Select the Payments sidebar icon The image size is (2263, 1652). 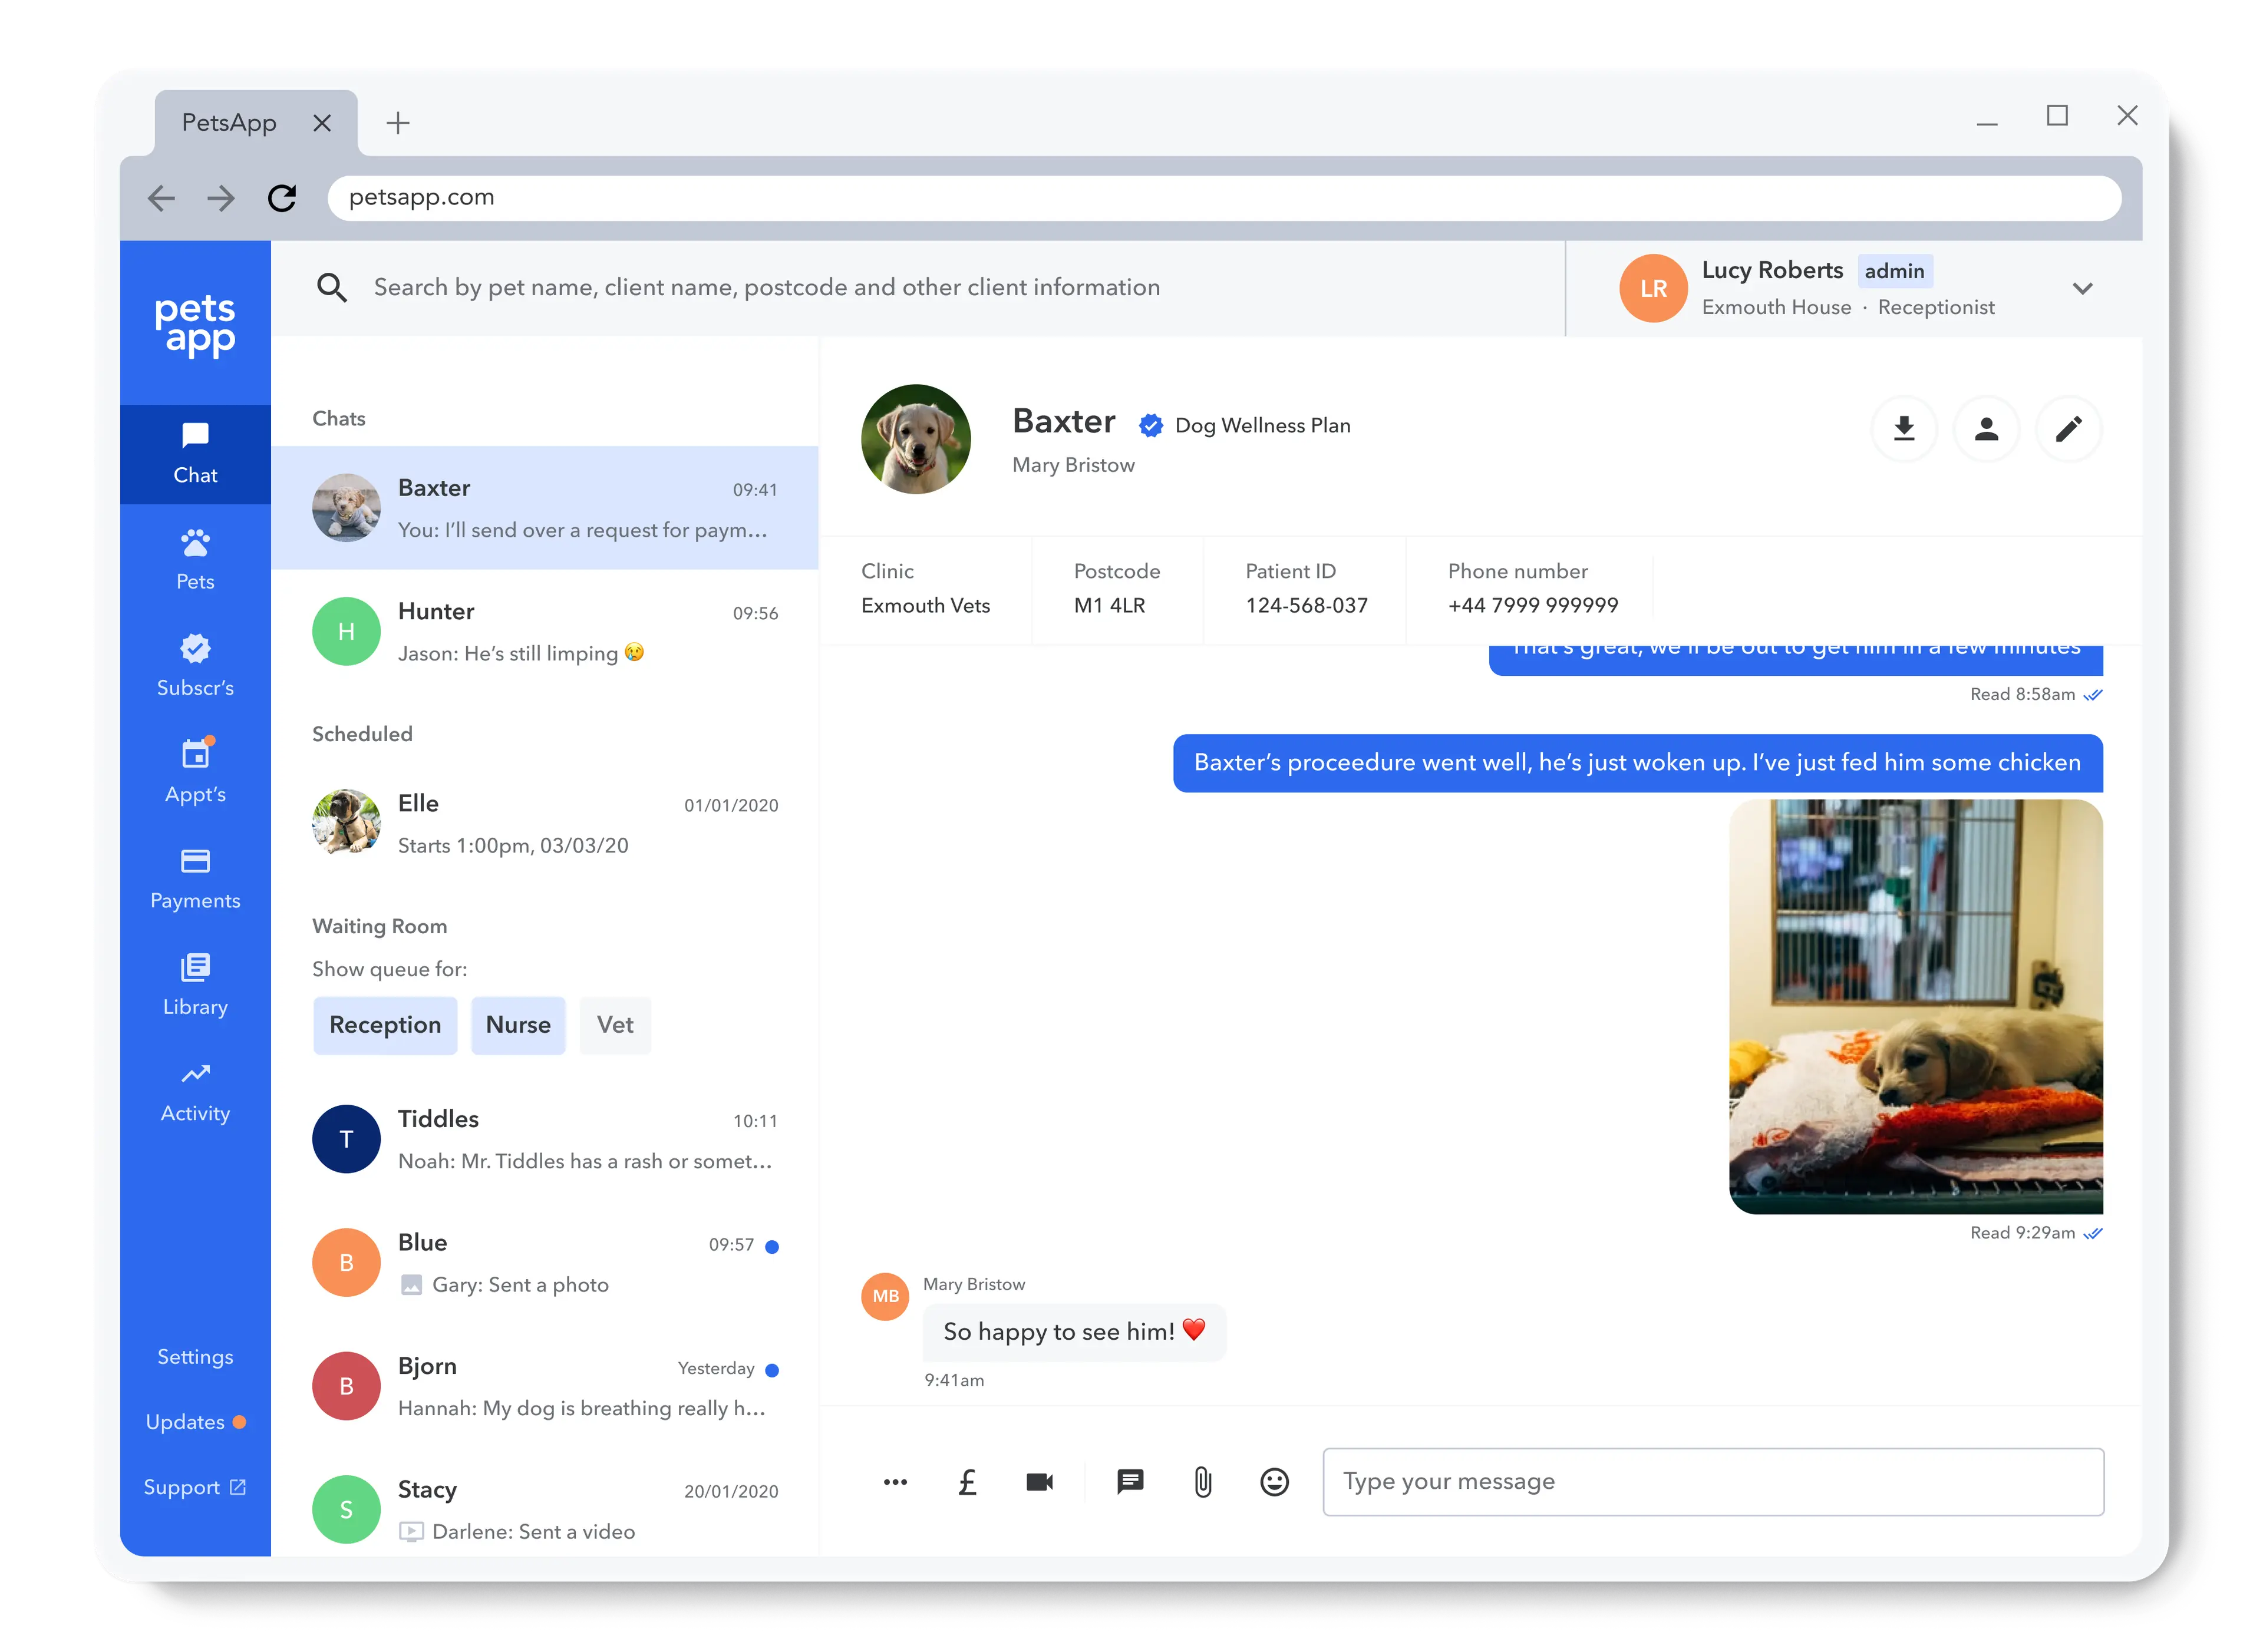195,877
